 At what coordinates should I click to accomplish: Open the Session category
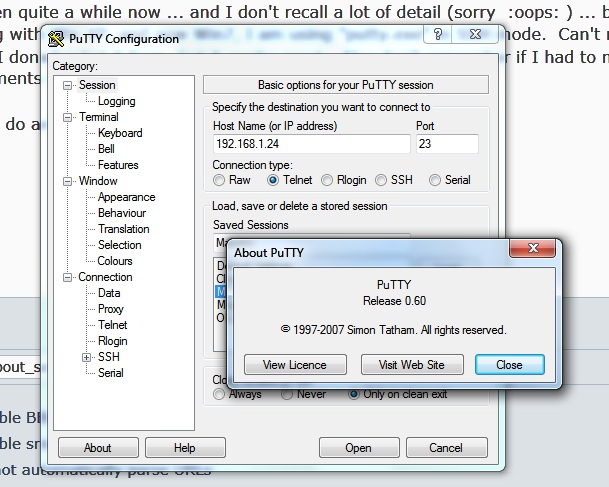click(97, 85)
